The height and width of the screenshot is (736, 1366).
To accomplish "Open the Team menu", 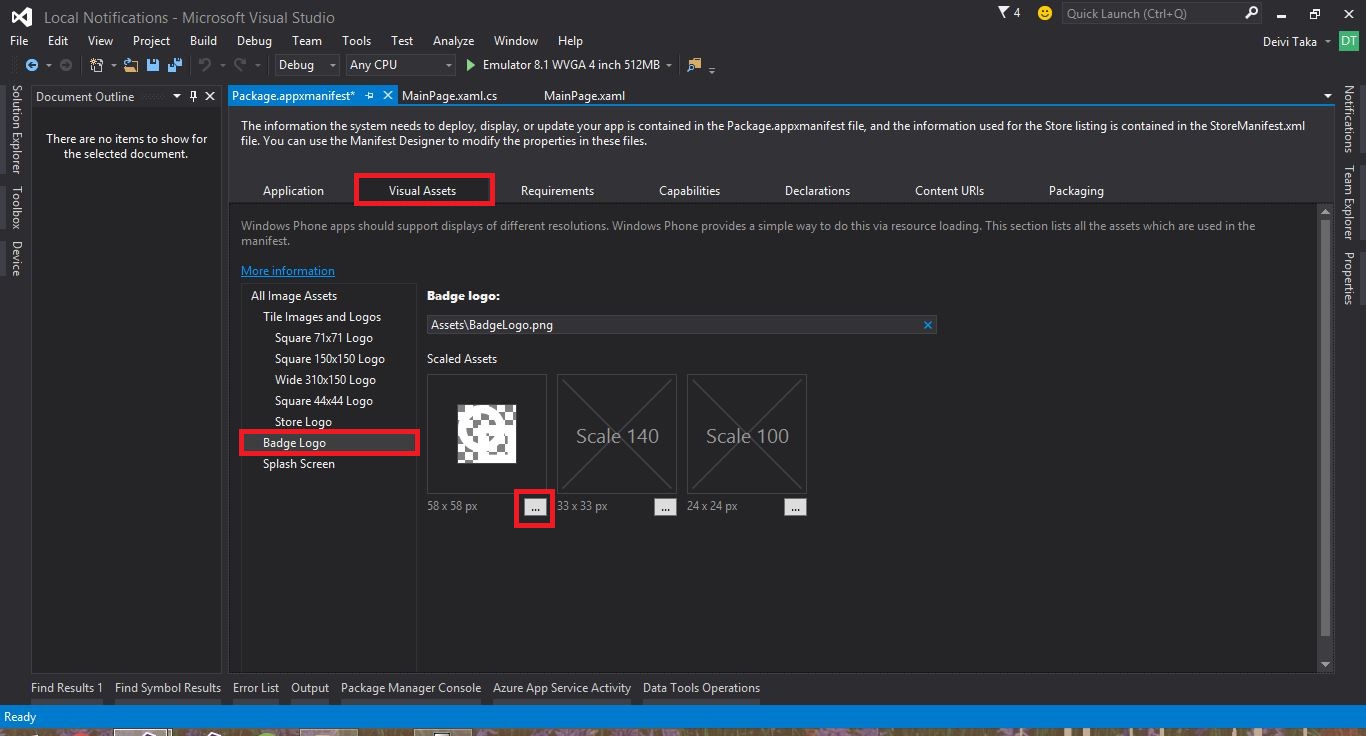I will tap(307, 41).
